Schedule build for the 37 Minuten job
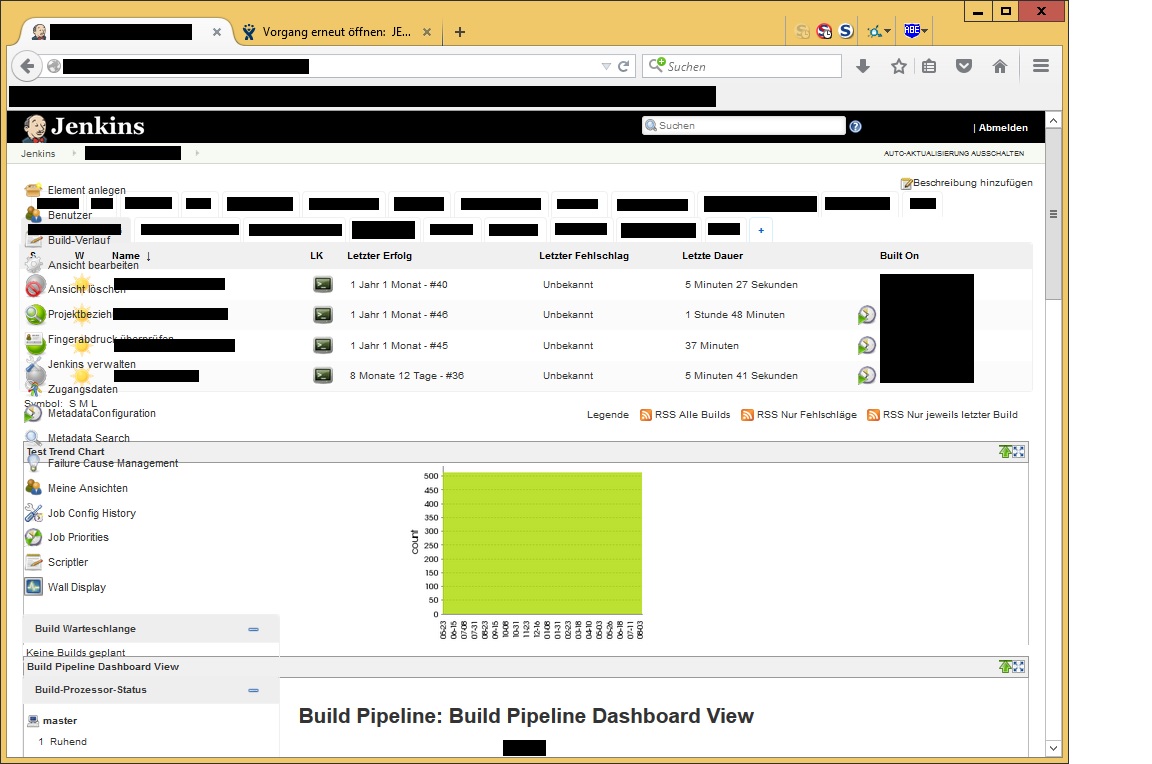The image size is (1152, 764). (867, 346)
